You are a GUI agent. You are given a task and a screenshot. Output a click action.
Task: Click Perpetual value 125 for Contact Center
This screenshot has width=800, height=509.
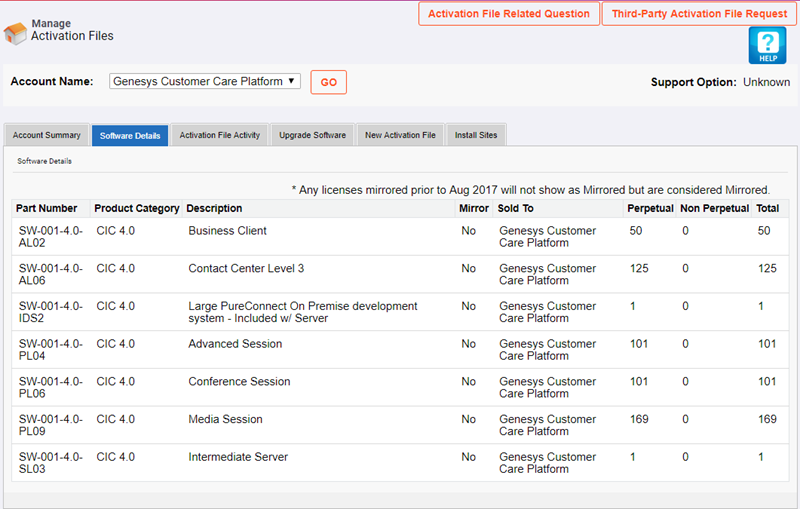click(639, 268)
